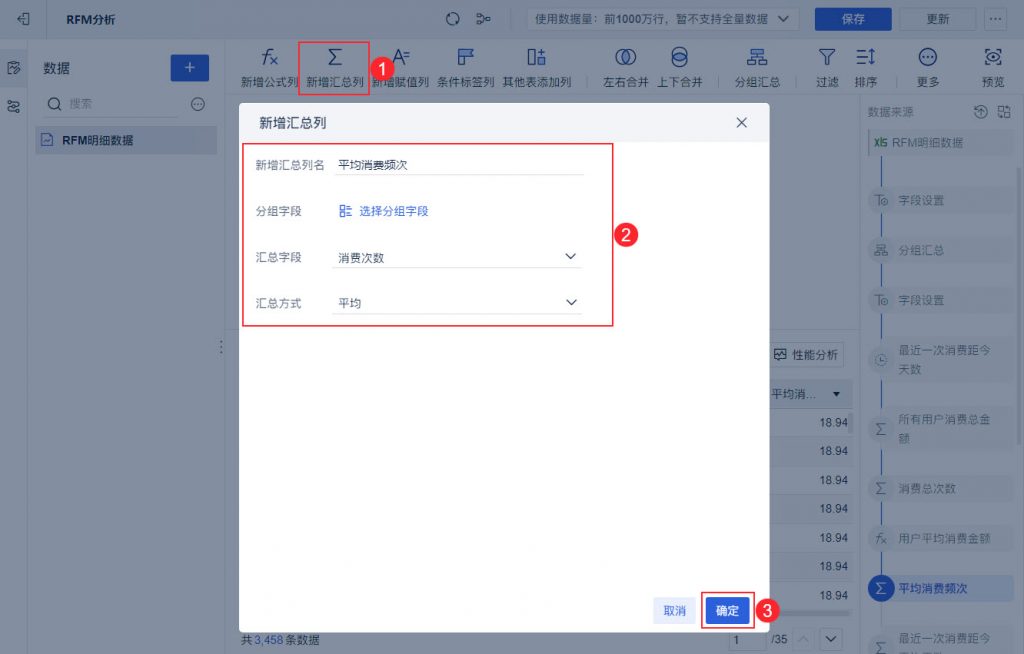
Task: Open the 平均消… column header dropdown arrow
Action: point(836,394)
